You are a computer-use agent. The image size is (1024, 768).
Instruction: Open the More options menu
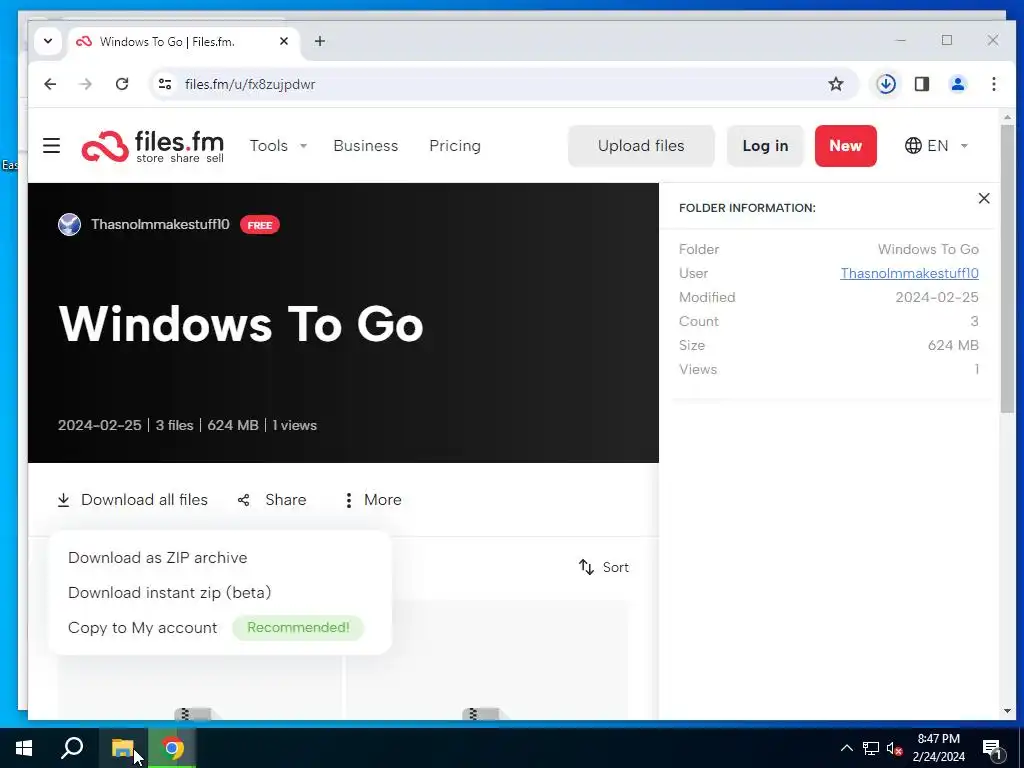point(373,500)
